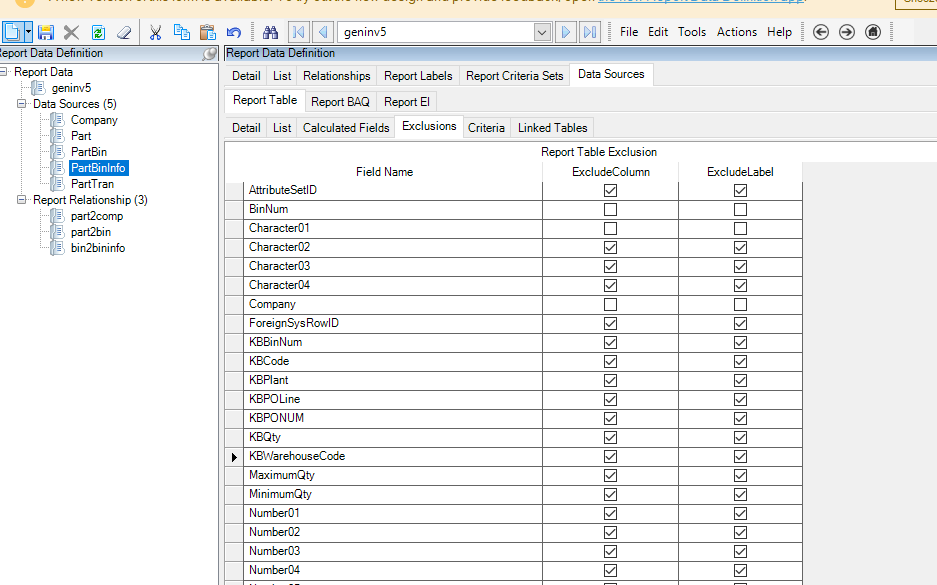
Task: Go to the next record
Action: point(565,32)
